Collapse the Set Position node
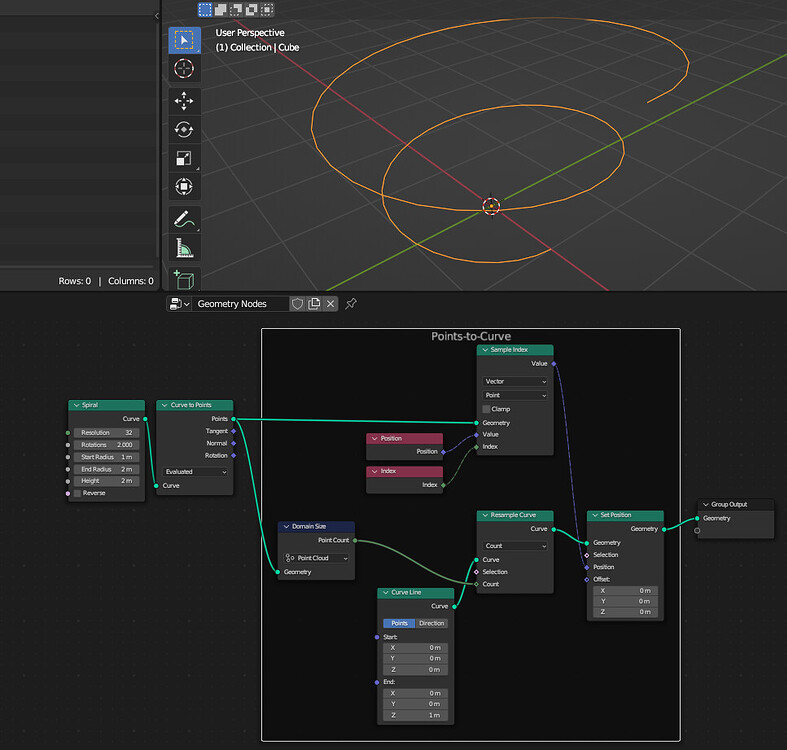Viewport: 787px width, 750px height. click(x=595, y=515)
